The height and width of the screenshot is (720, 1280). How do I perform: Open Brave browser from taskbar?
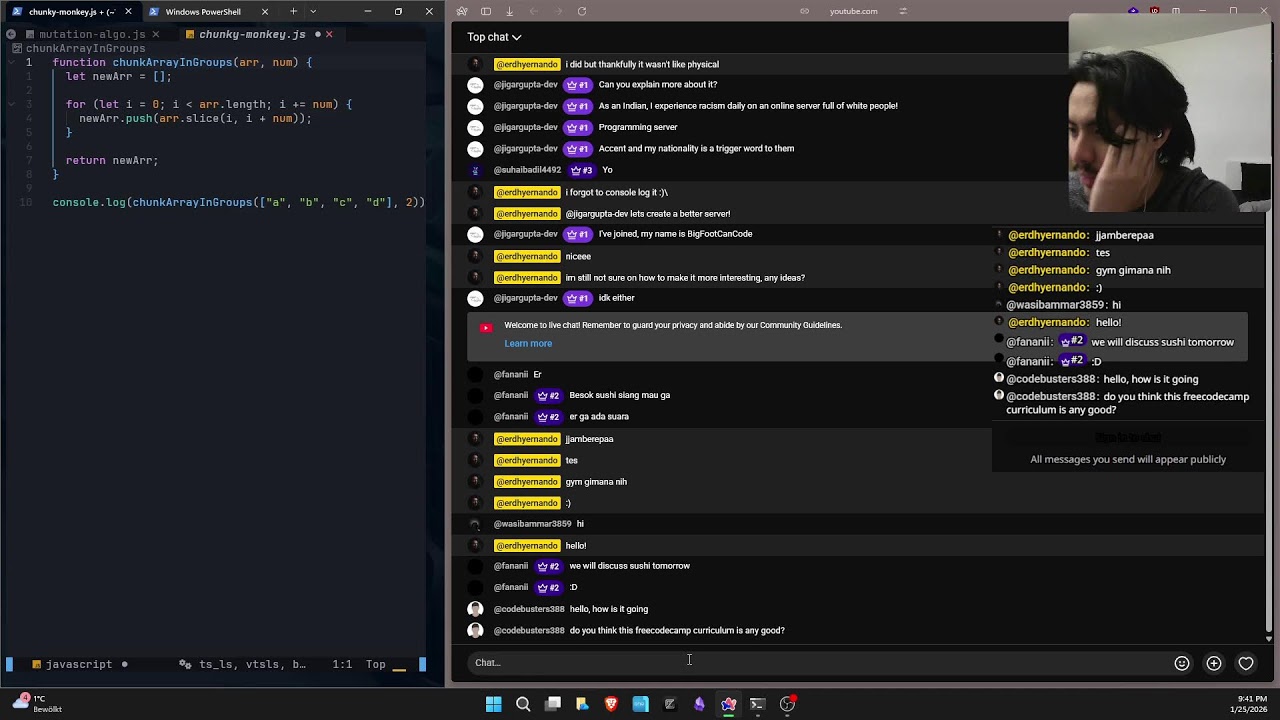tap(611, 704)
